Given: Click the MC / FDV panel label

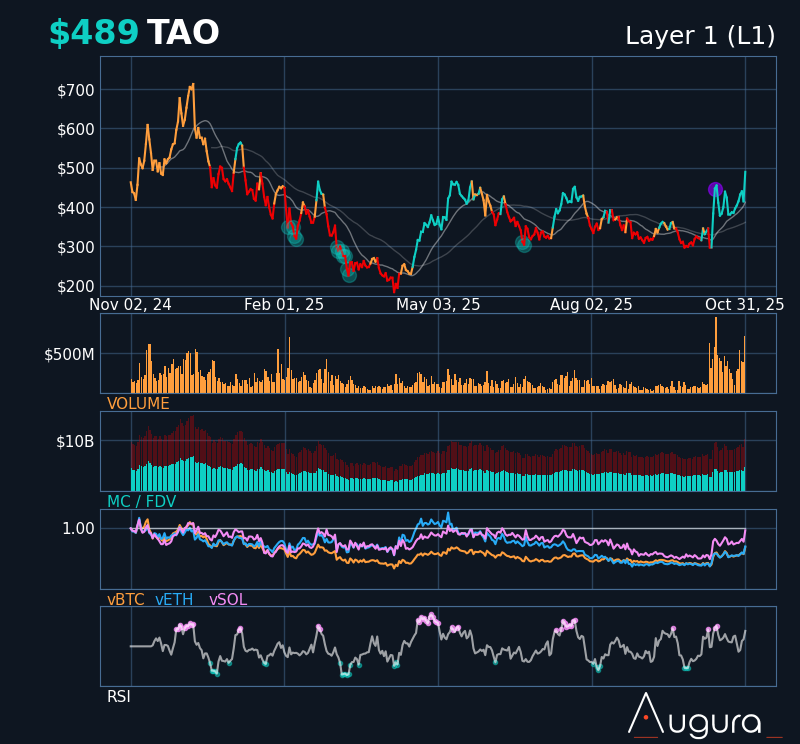Looking at the screenshot, I should 141,502.
